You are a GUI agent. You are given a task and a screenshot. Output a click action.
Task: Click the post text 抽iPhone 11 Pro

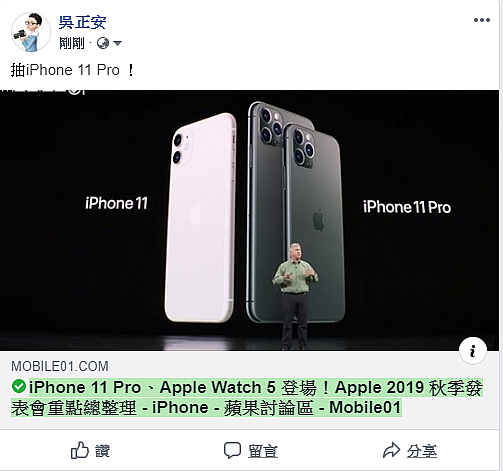tap(72, 70)
